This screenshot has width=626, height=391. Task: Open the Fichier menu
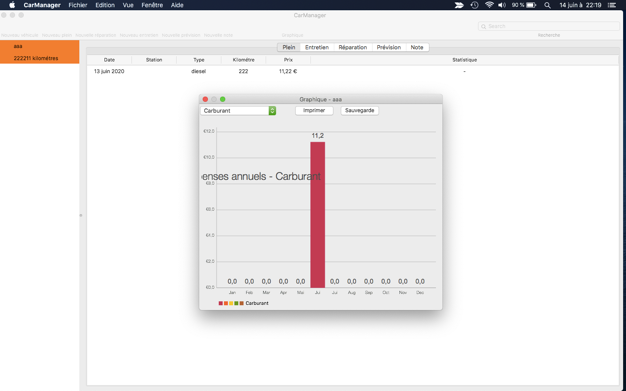point(78,5)
